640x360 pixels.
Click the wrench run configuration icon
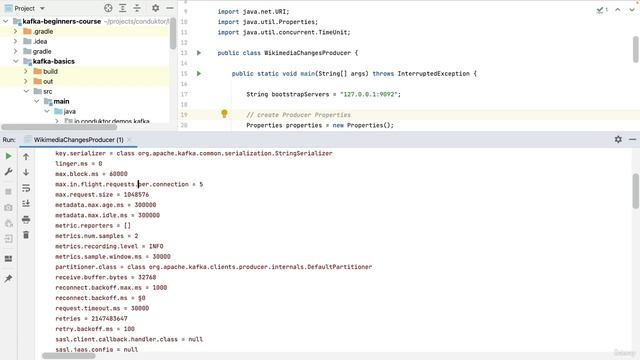(8, 171)
